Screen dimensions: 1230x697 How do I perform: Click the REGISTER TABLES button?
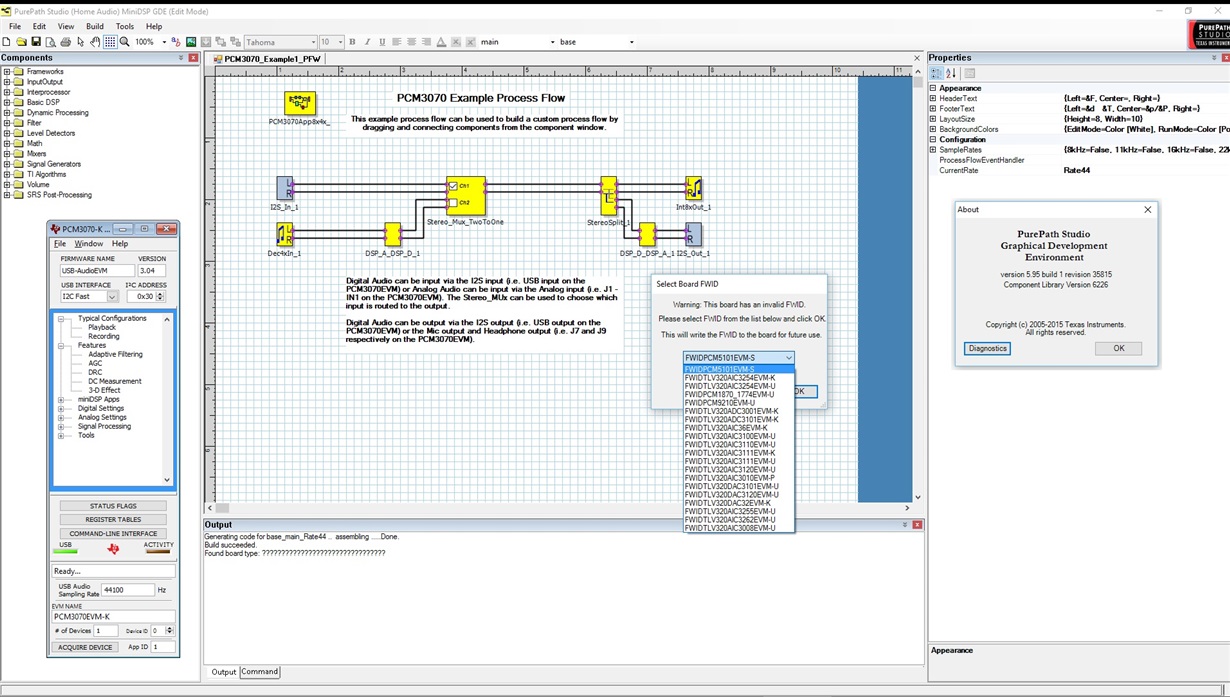[113, 520]
